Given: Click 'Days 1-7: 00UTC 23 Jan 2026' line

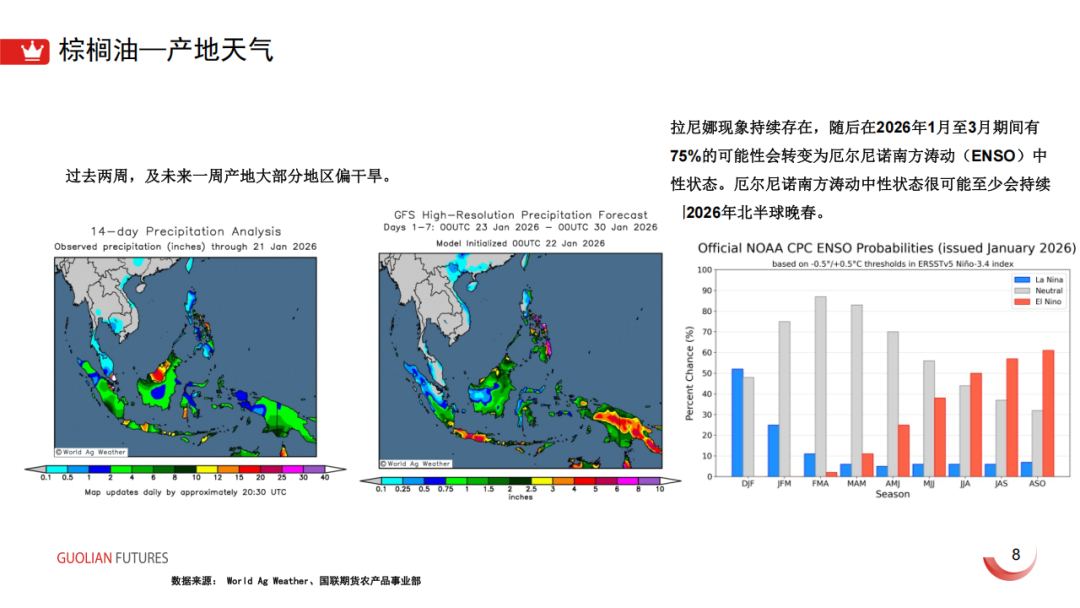Looking at the screenshot, I should point(520,227).
